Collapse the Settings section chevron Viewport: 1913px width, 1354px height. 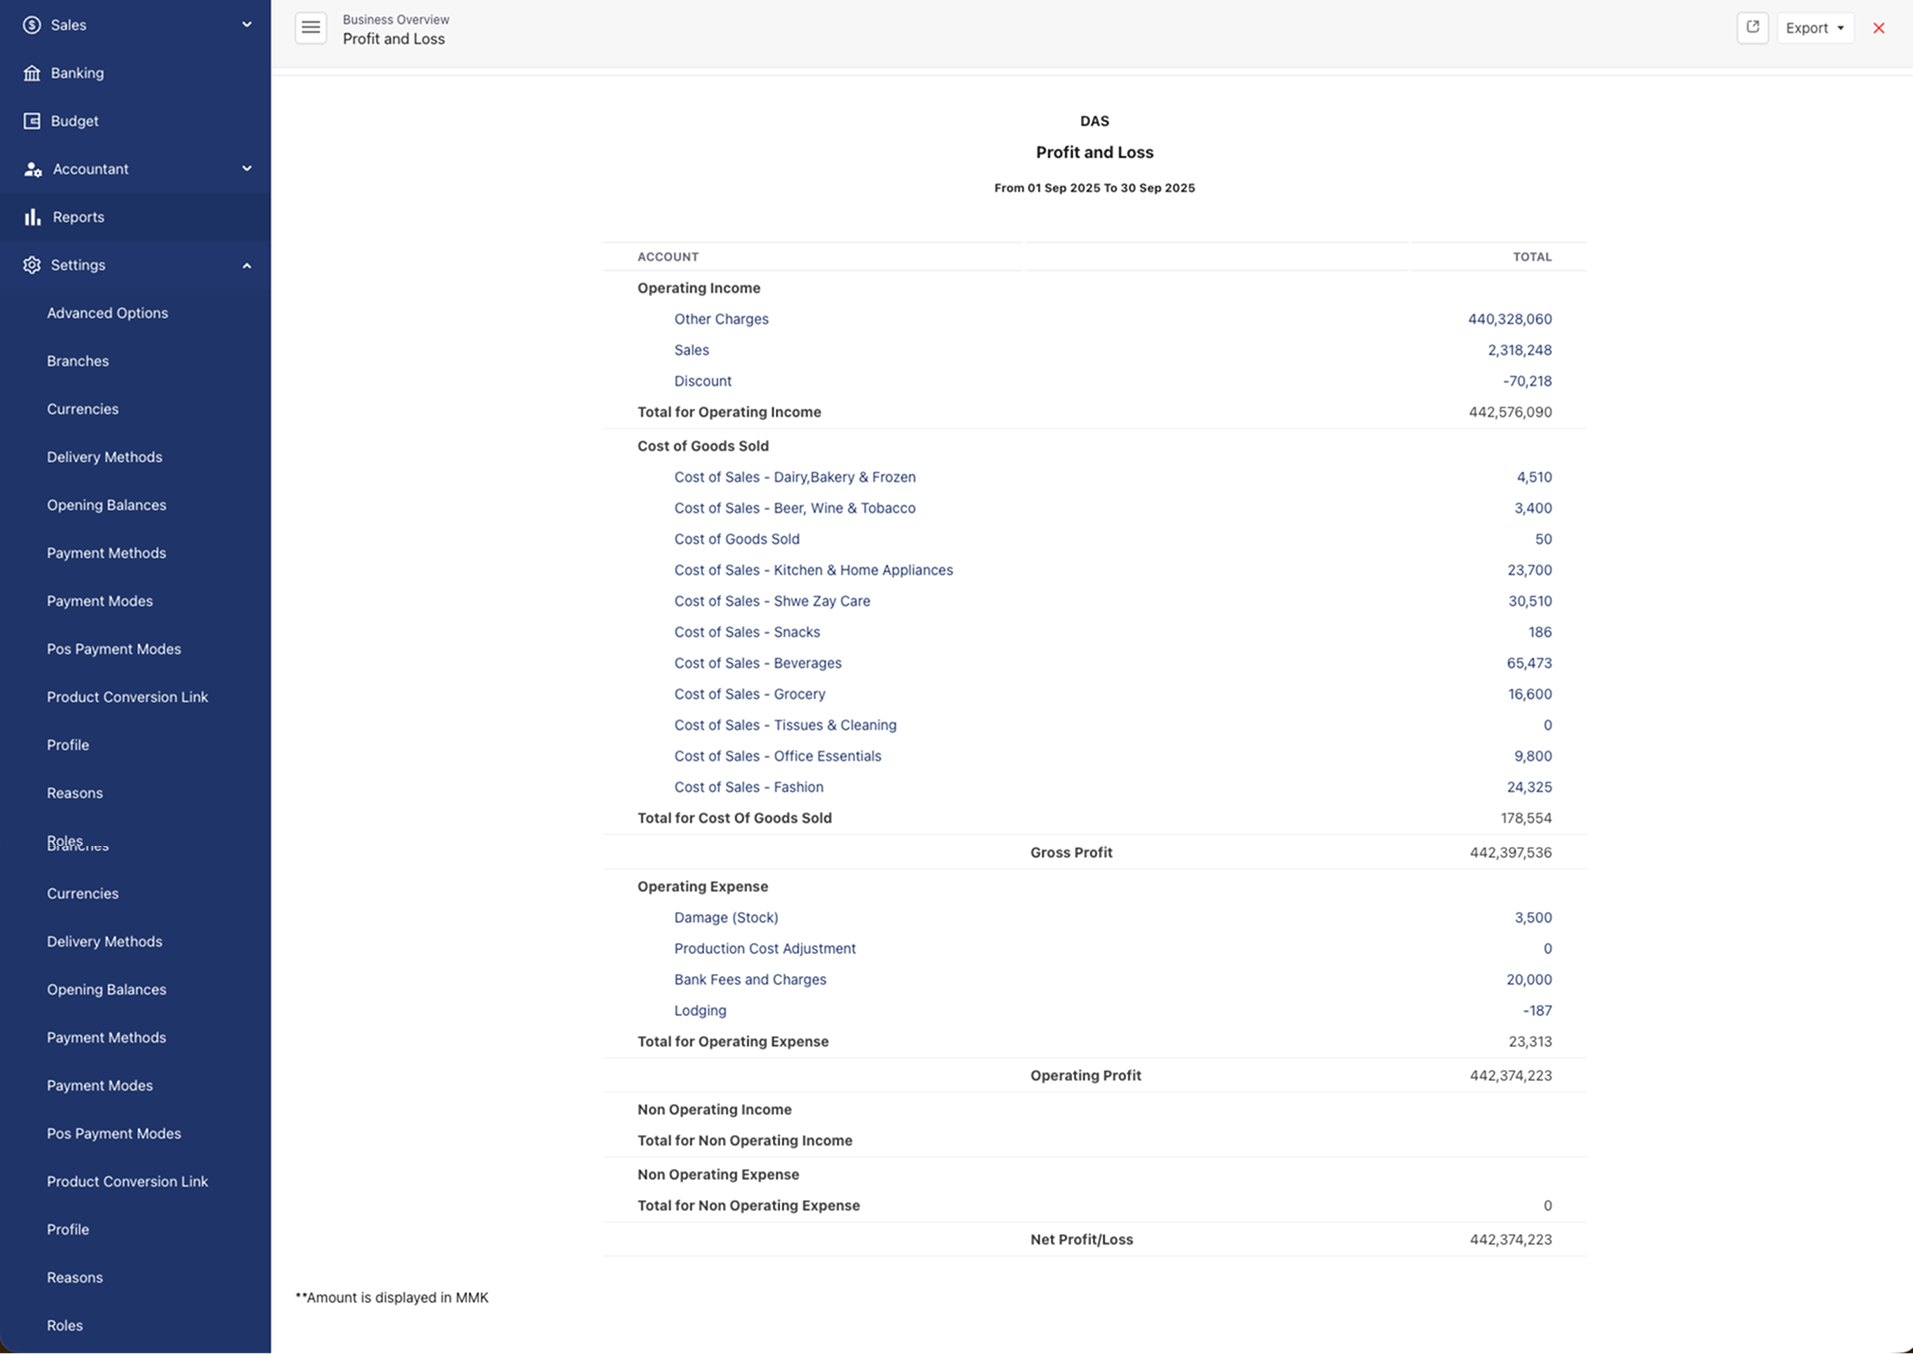click(x=246, y=264)
